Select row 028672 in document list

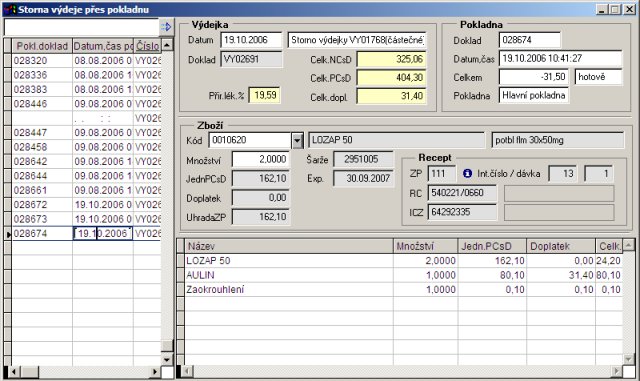pos(86,205)
